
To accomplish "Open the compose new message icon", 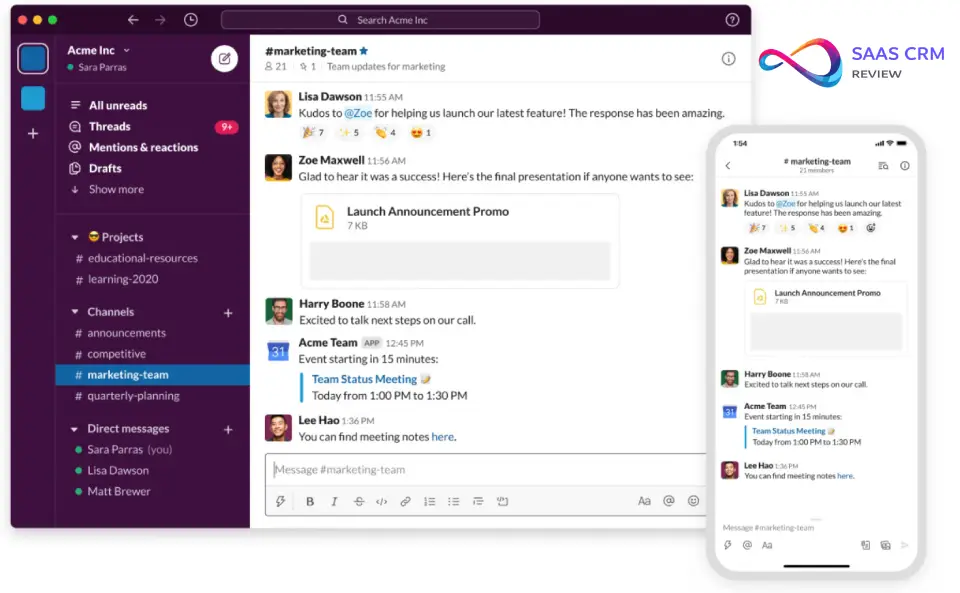I will [224, 58].
